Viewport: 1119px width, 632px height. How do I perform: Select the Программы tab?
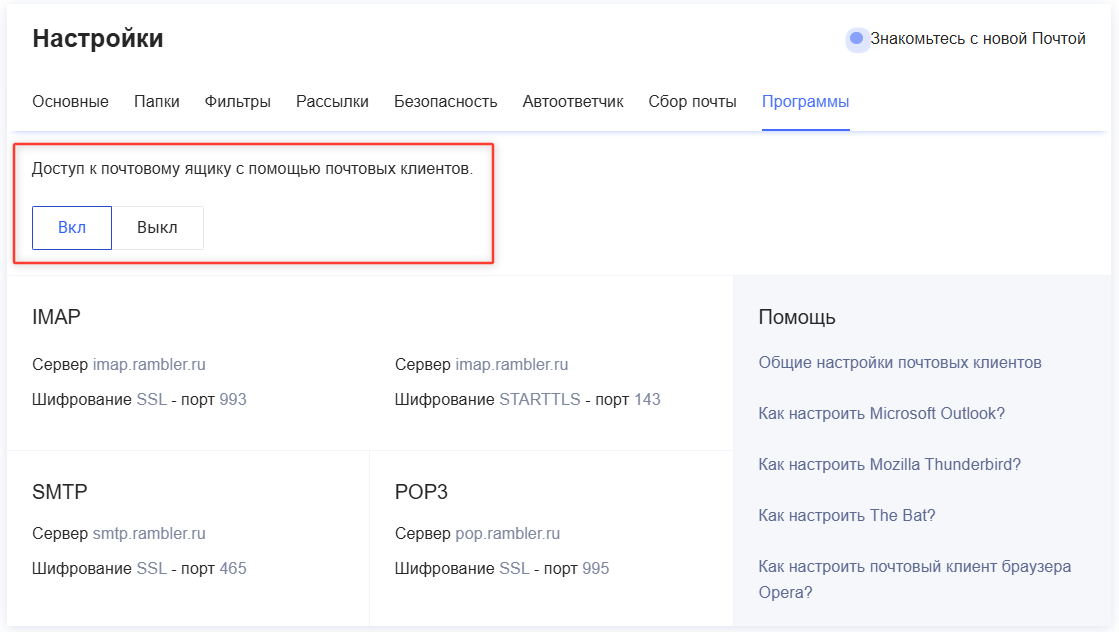tap(805, 102)
